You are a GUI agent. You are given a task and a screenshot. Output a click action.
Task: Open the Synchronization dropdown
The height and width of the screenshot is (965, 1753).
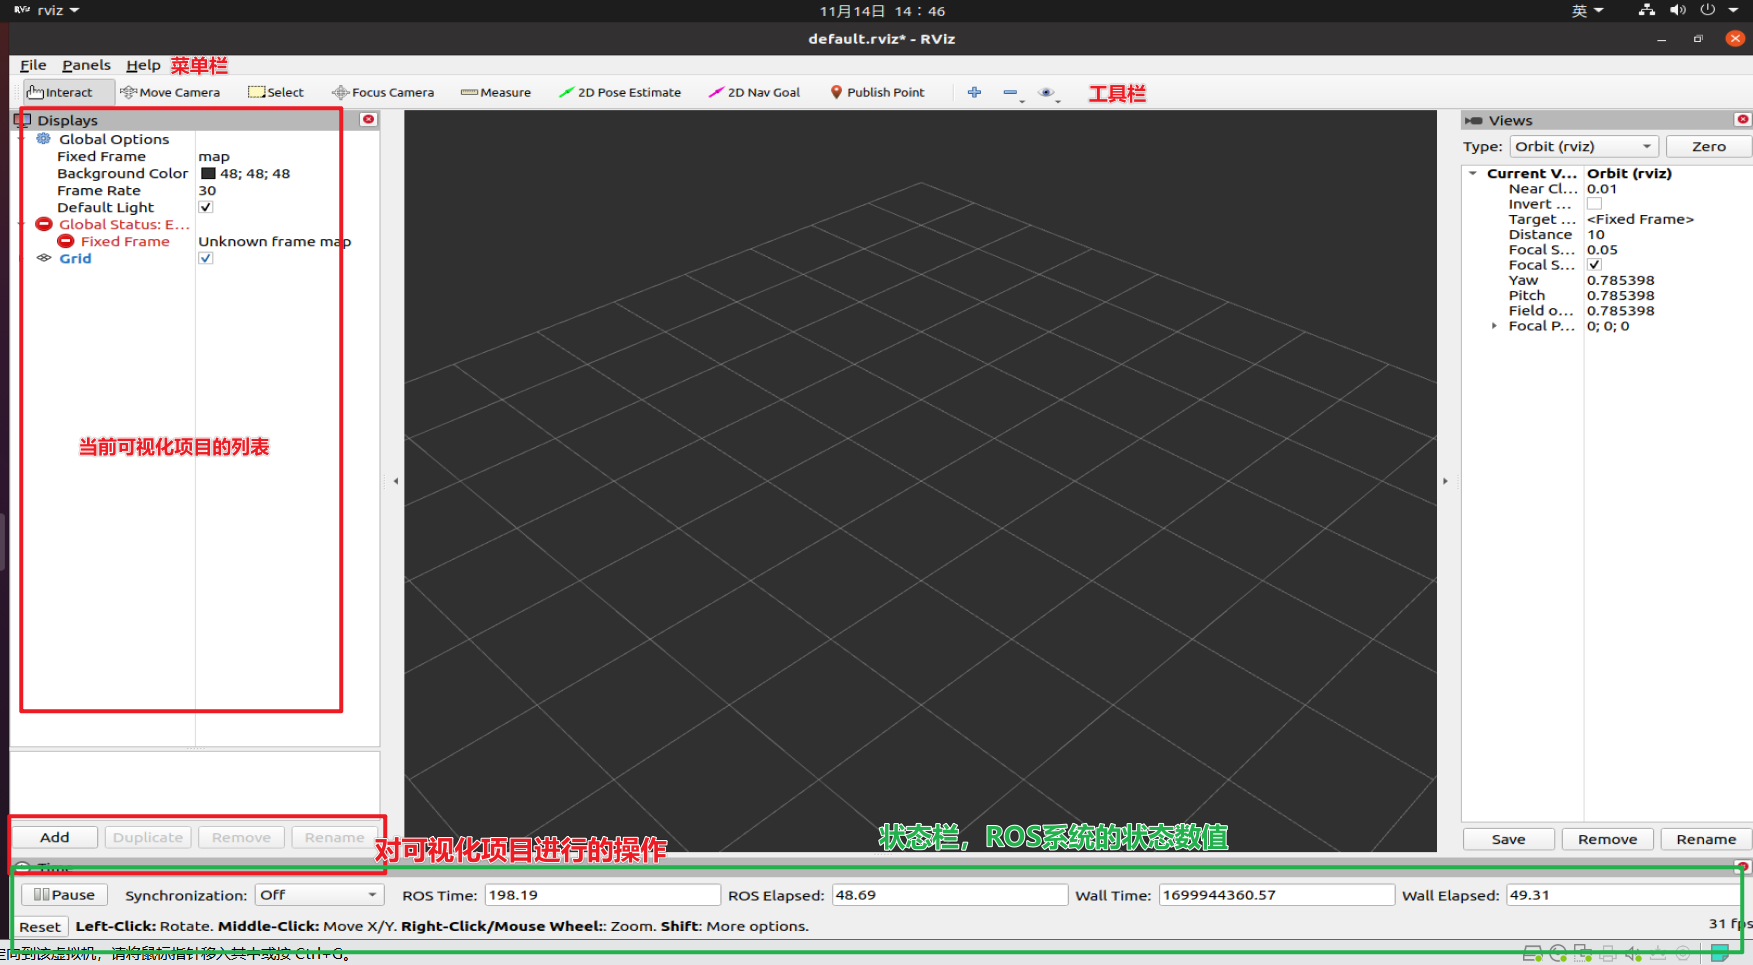tap(320, 895)
